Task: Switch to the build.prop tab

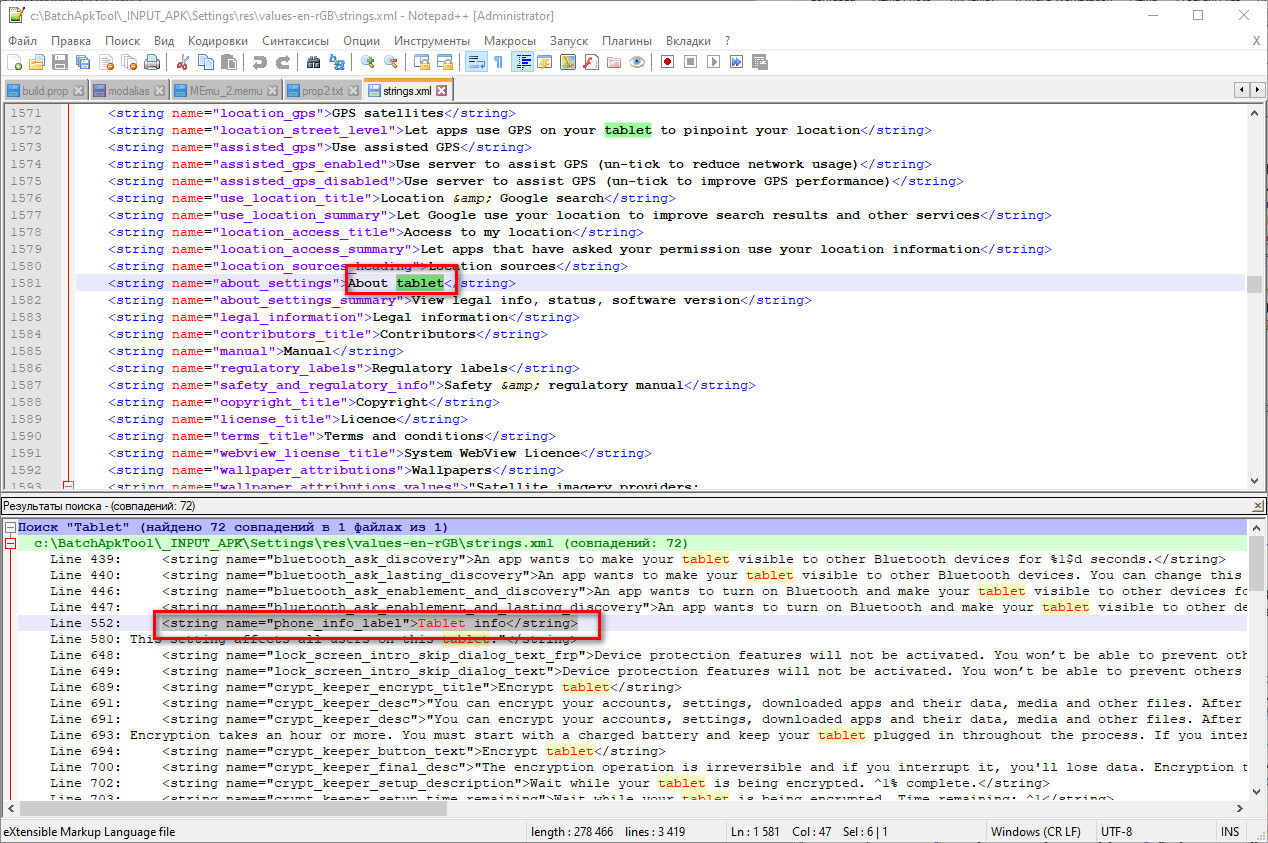Action: pos(44,91)
